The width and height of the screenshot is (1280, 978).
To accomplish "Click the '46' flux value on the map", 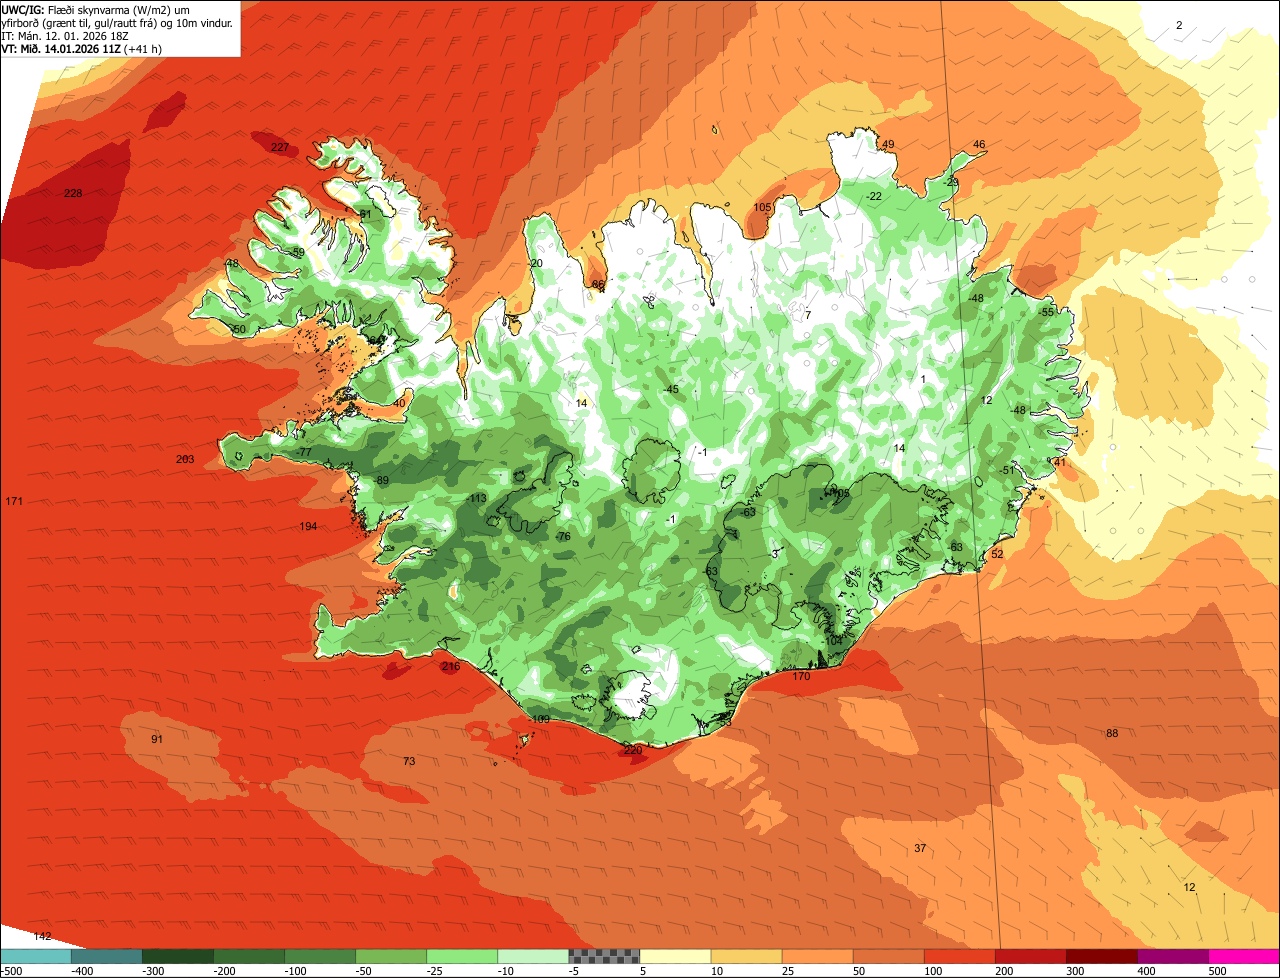I will click(x=979, y=144).
